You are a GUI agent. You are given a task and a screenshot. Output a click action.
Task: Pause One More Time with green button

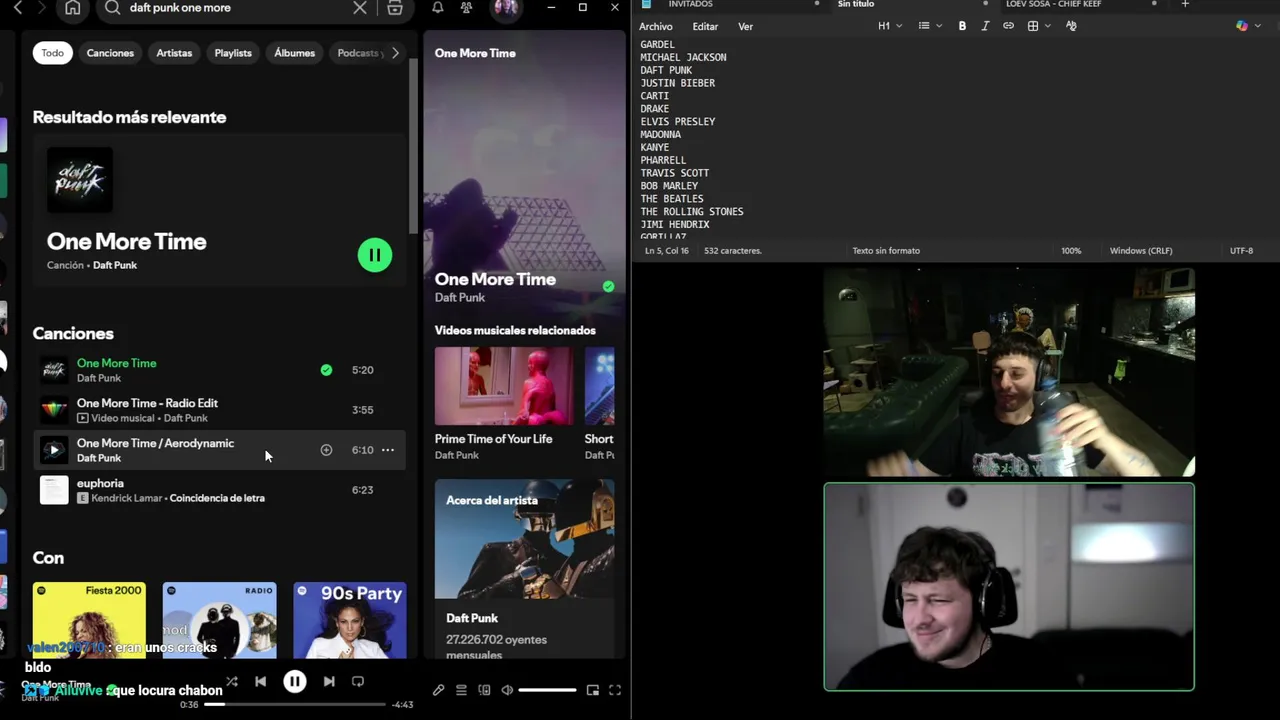pyautogui.click(x=375, y=255)
